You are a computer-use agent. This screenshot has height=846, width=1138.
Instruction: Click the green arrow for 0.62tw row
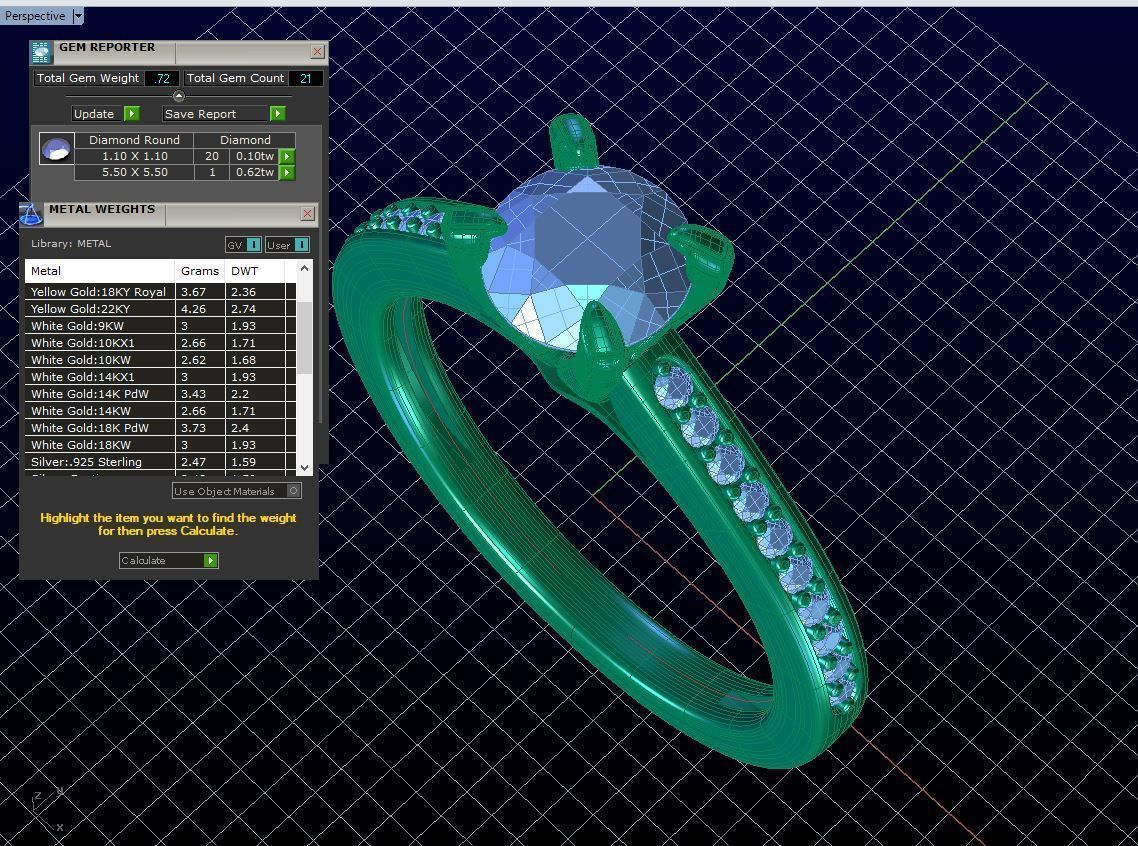pyautogui.click(x=287, y=173)
